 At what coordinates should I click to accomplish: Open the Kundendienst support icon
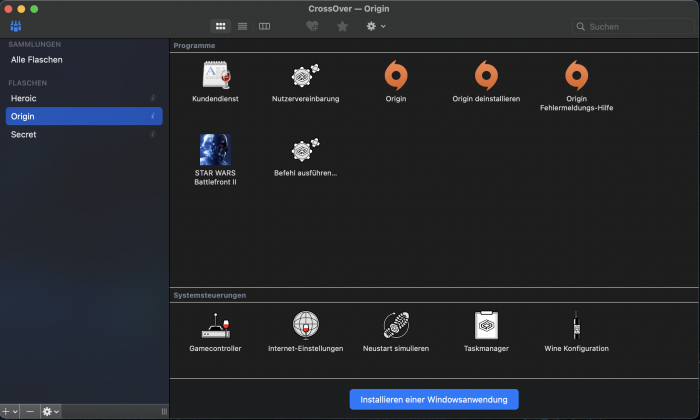215,76
